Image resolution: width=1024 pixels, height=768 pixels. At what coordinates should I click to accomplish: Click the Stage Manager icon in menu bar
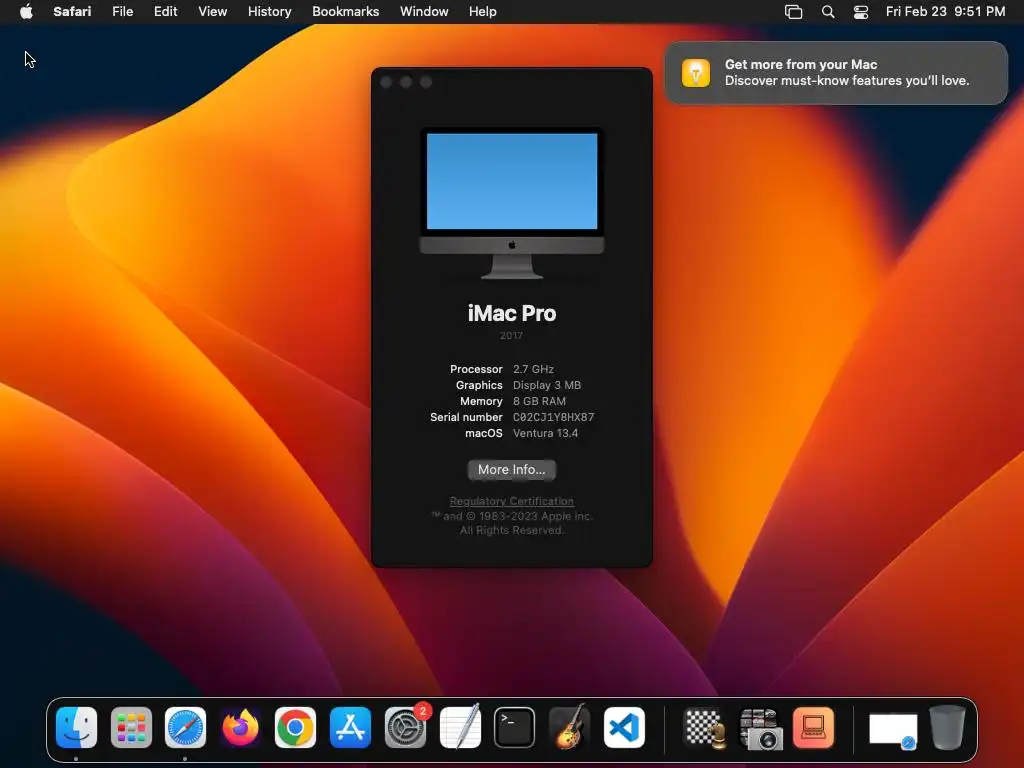793,12
